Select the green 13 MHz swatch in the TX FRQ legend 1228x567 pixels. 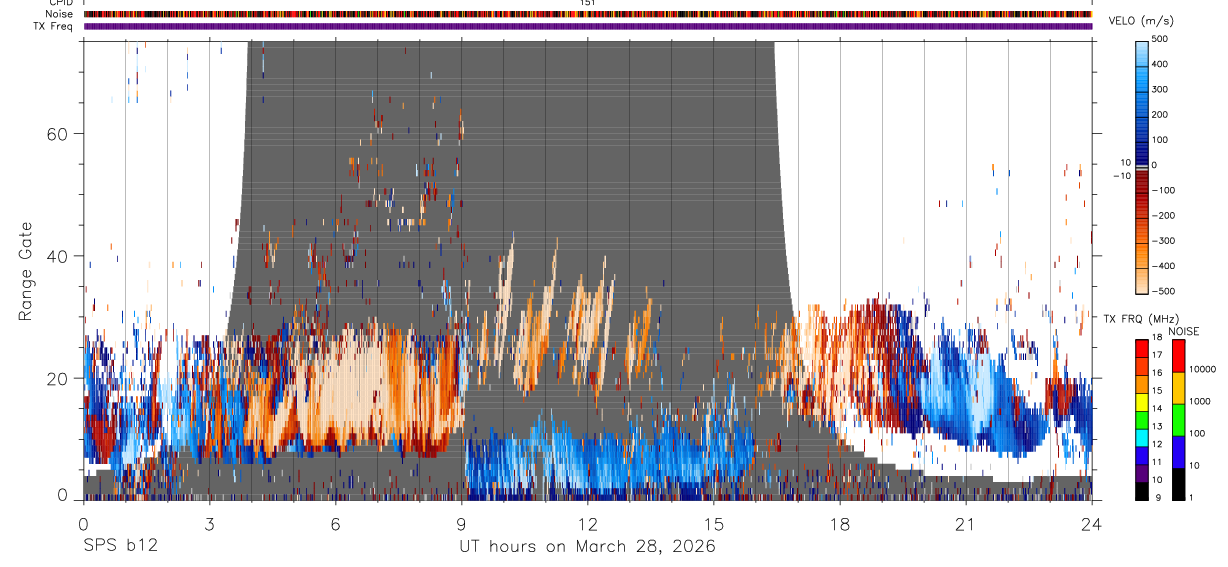[1142, 420]
